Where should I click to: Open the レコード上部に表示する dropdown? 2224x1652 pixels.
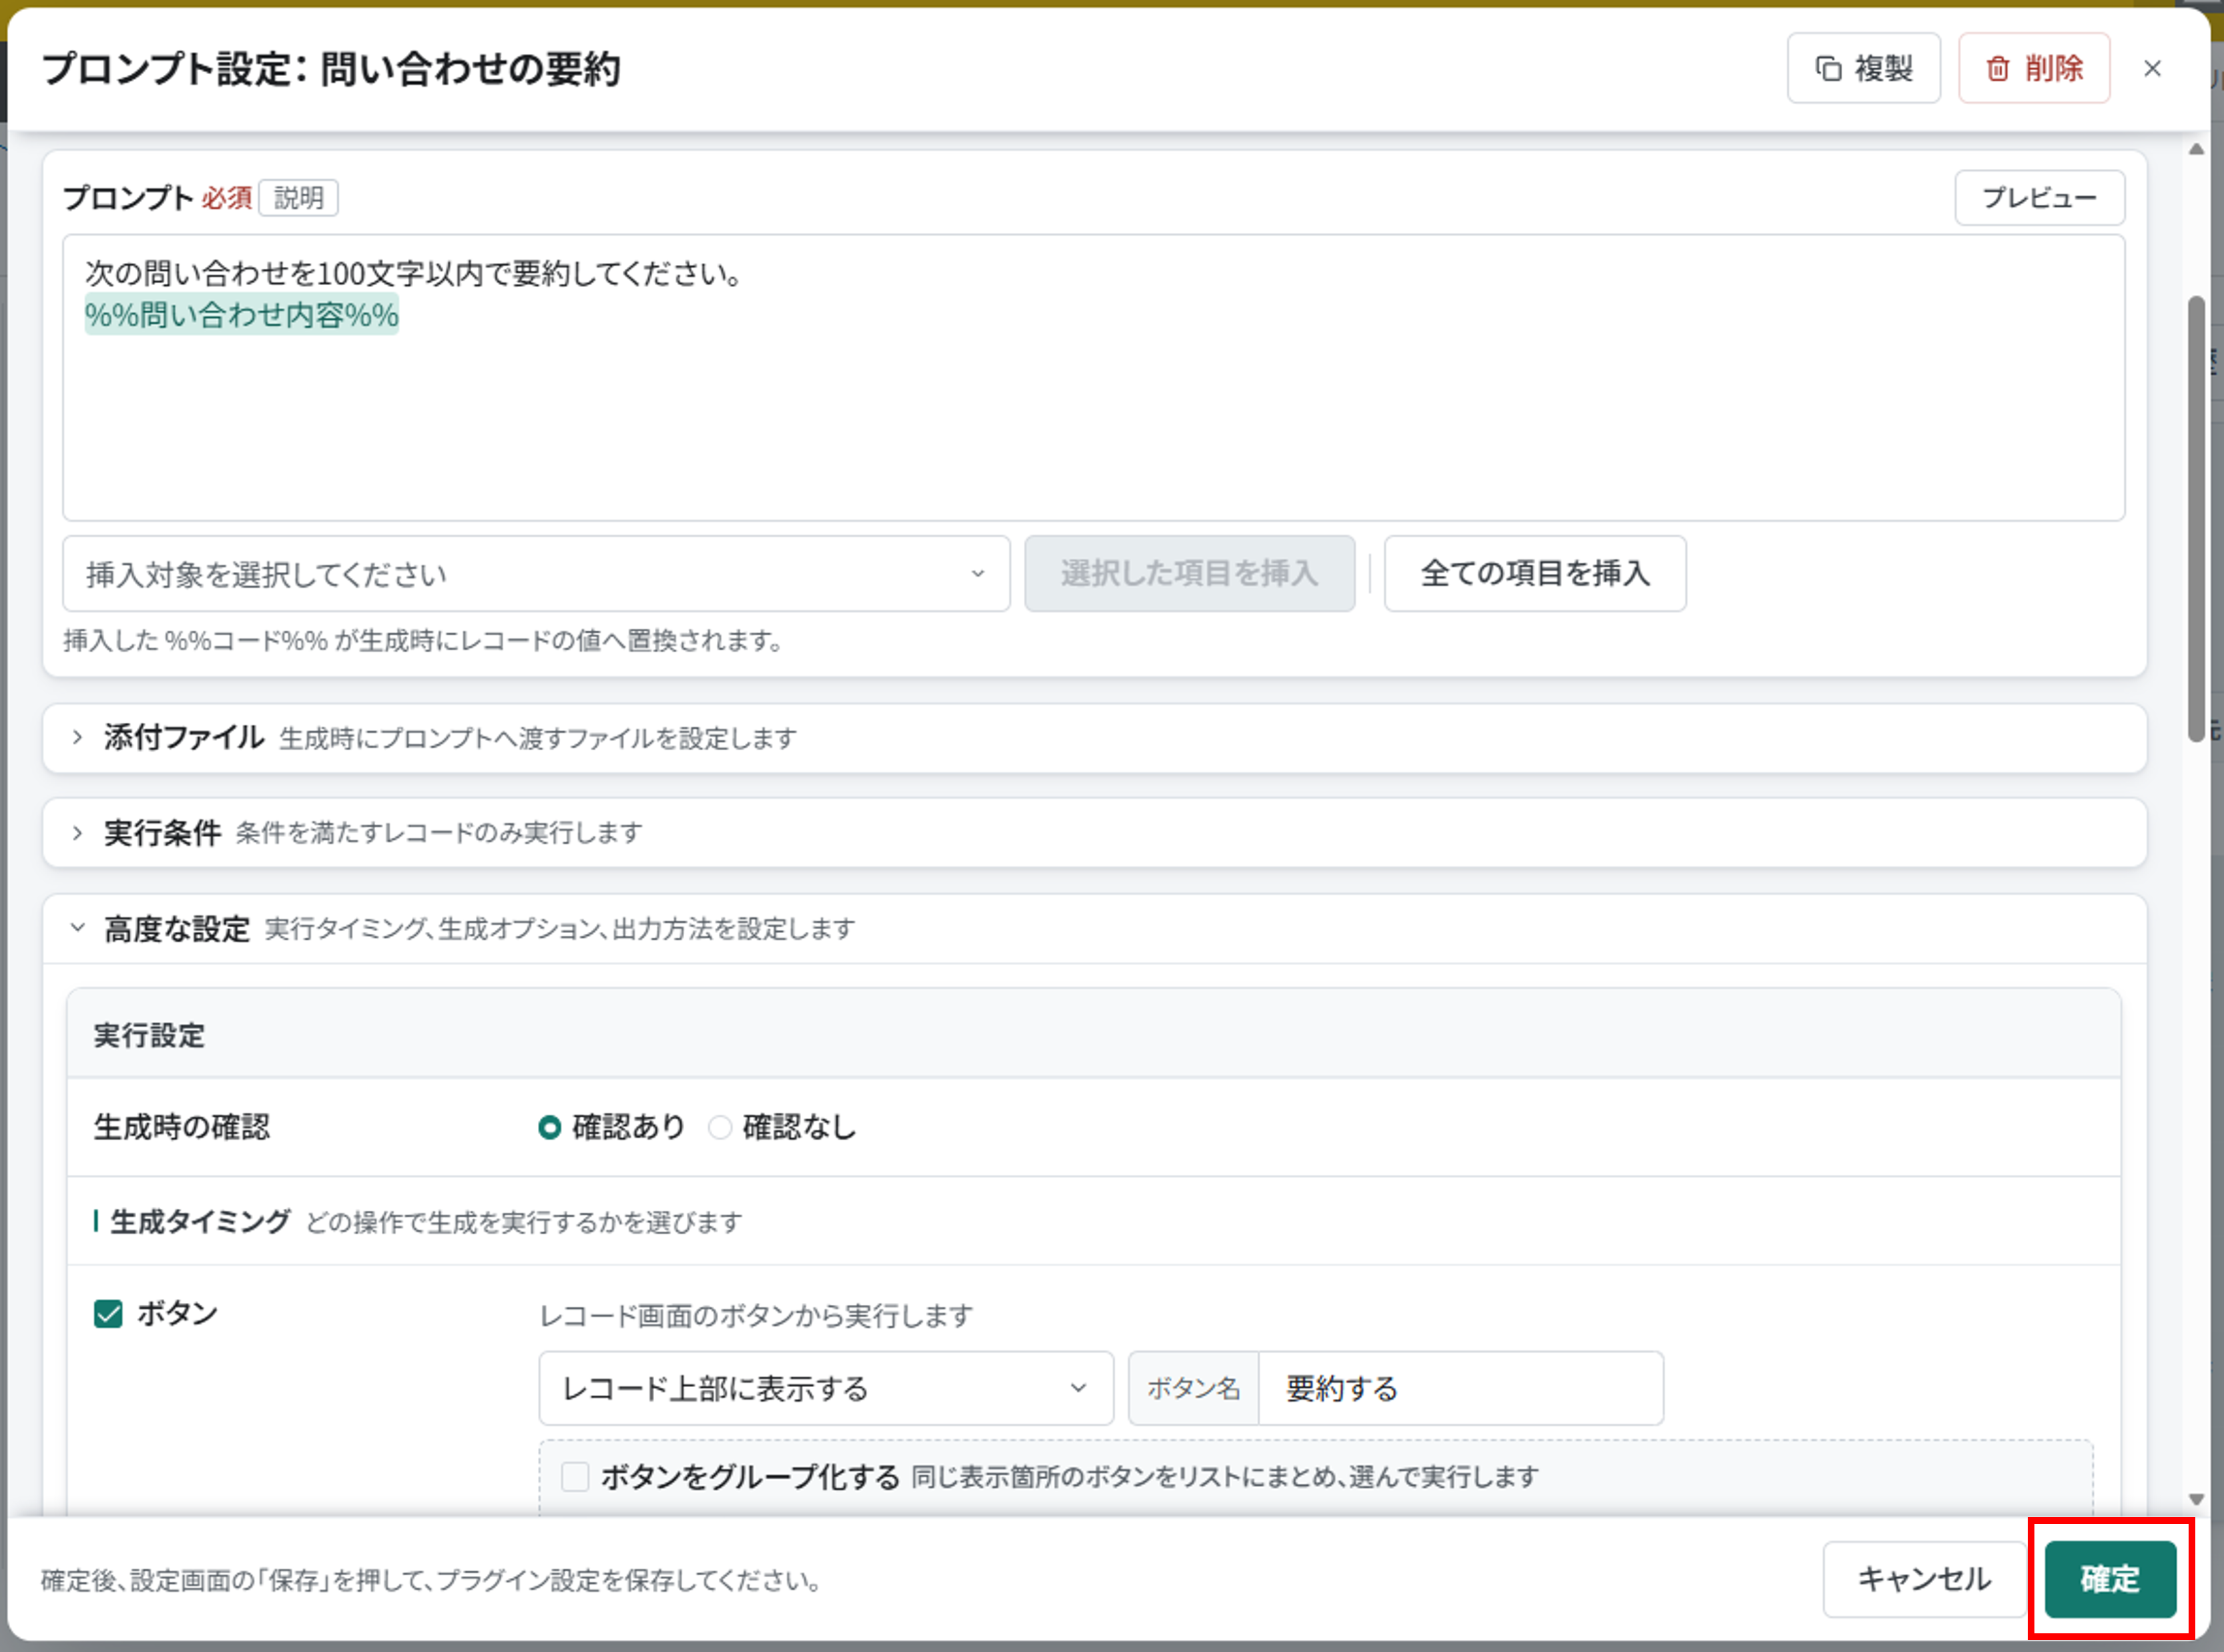(826, 1388)
